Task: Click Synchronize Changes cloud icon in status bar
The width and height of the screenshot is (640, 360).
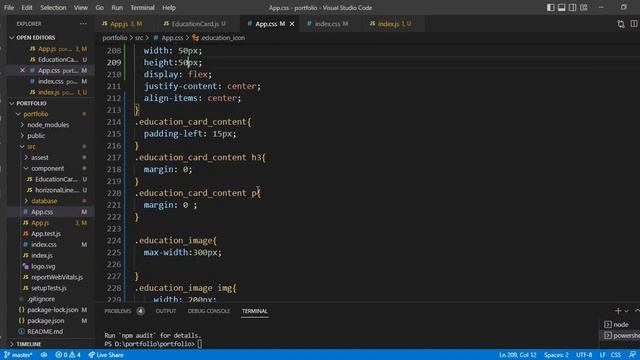Action: click(x=44, y=355)
